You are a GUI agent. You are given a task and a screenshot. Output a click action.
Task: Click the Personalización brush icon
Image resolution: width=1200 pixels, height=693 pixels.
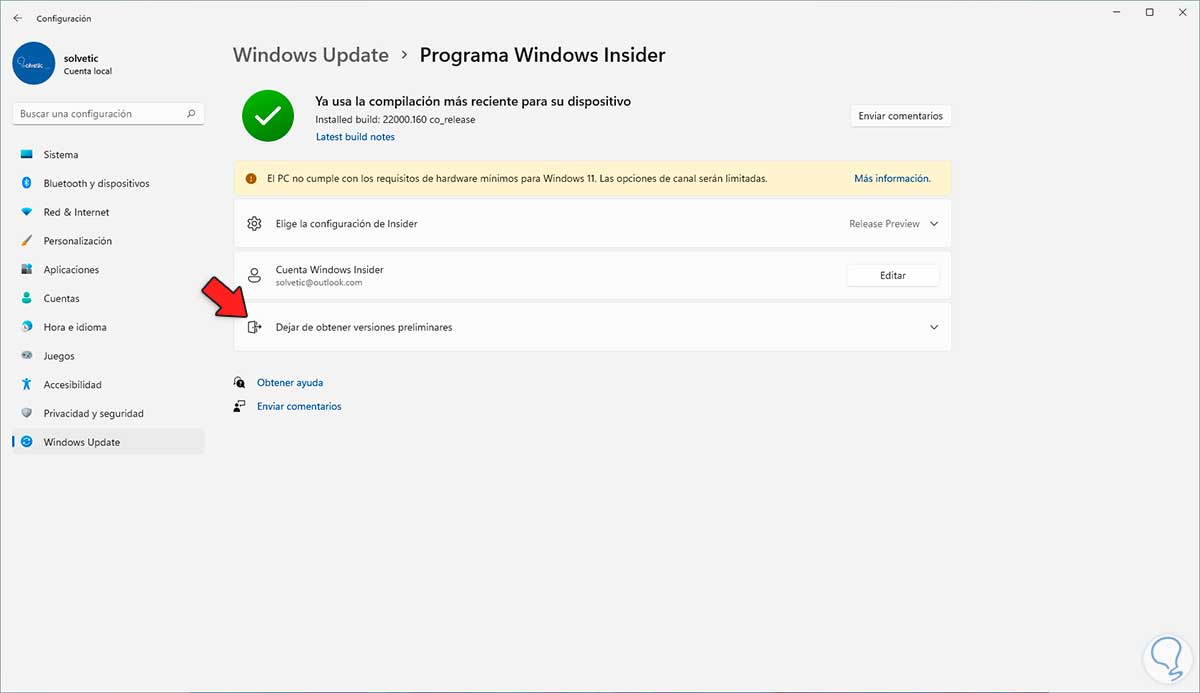point(26,241)
